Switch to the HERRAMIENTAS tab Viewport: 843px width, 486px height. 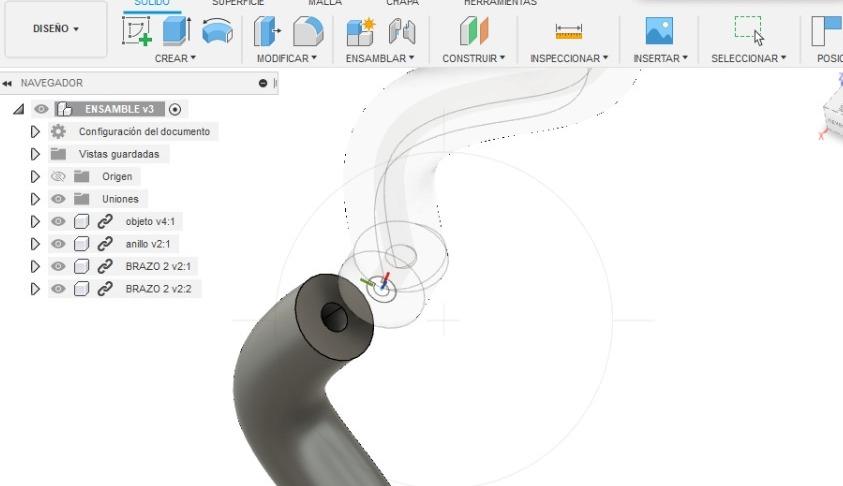coord(500,3)
